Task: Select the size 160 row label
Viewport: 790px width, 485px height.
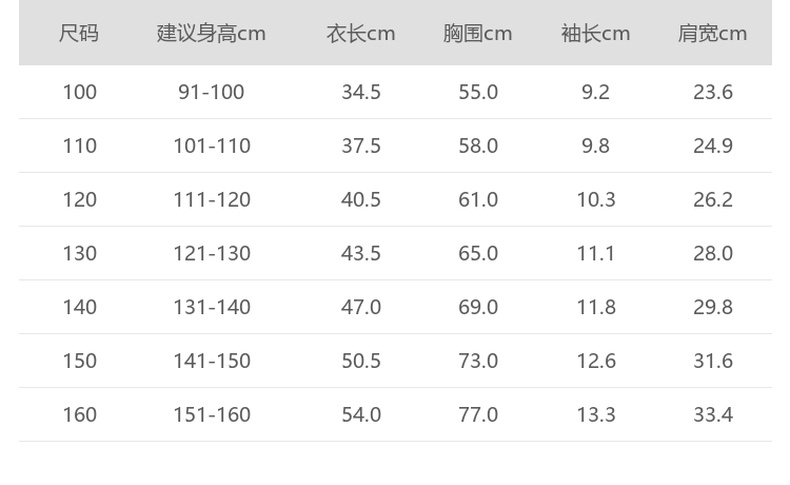Action: 80,414
